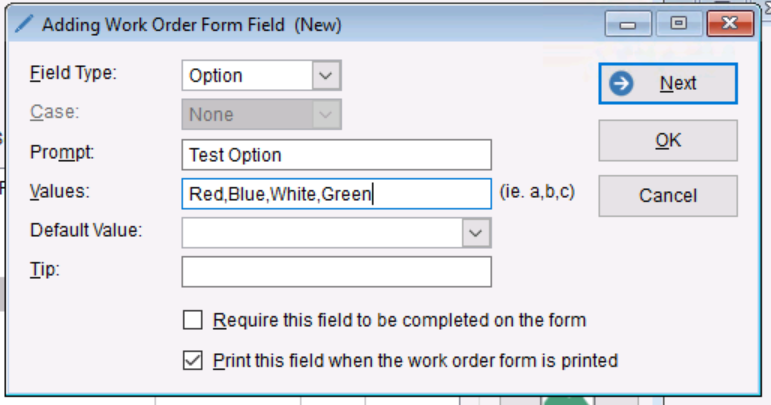
Task: Click the Default Value label
Action: click(86, 230)
